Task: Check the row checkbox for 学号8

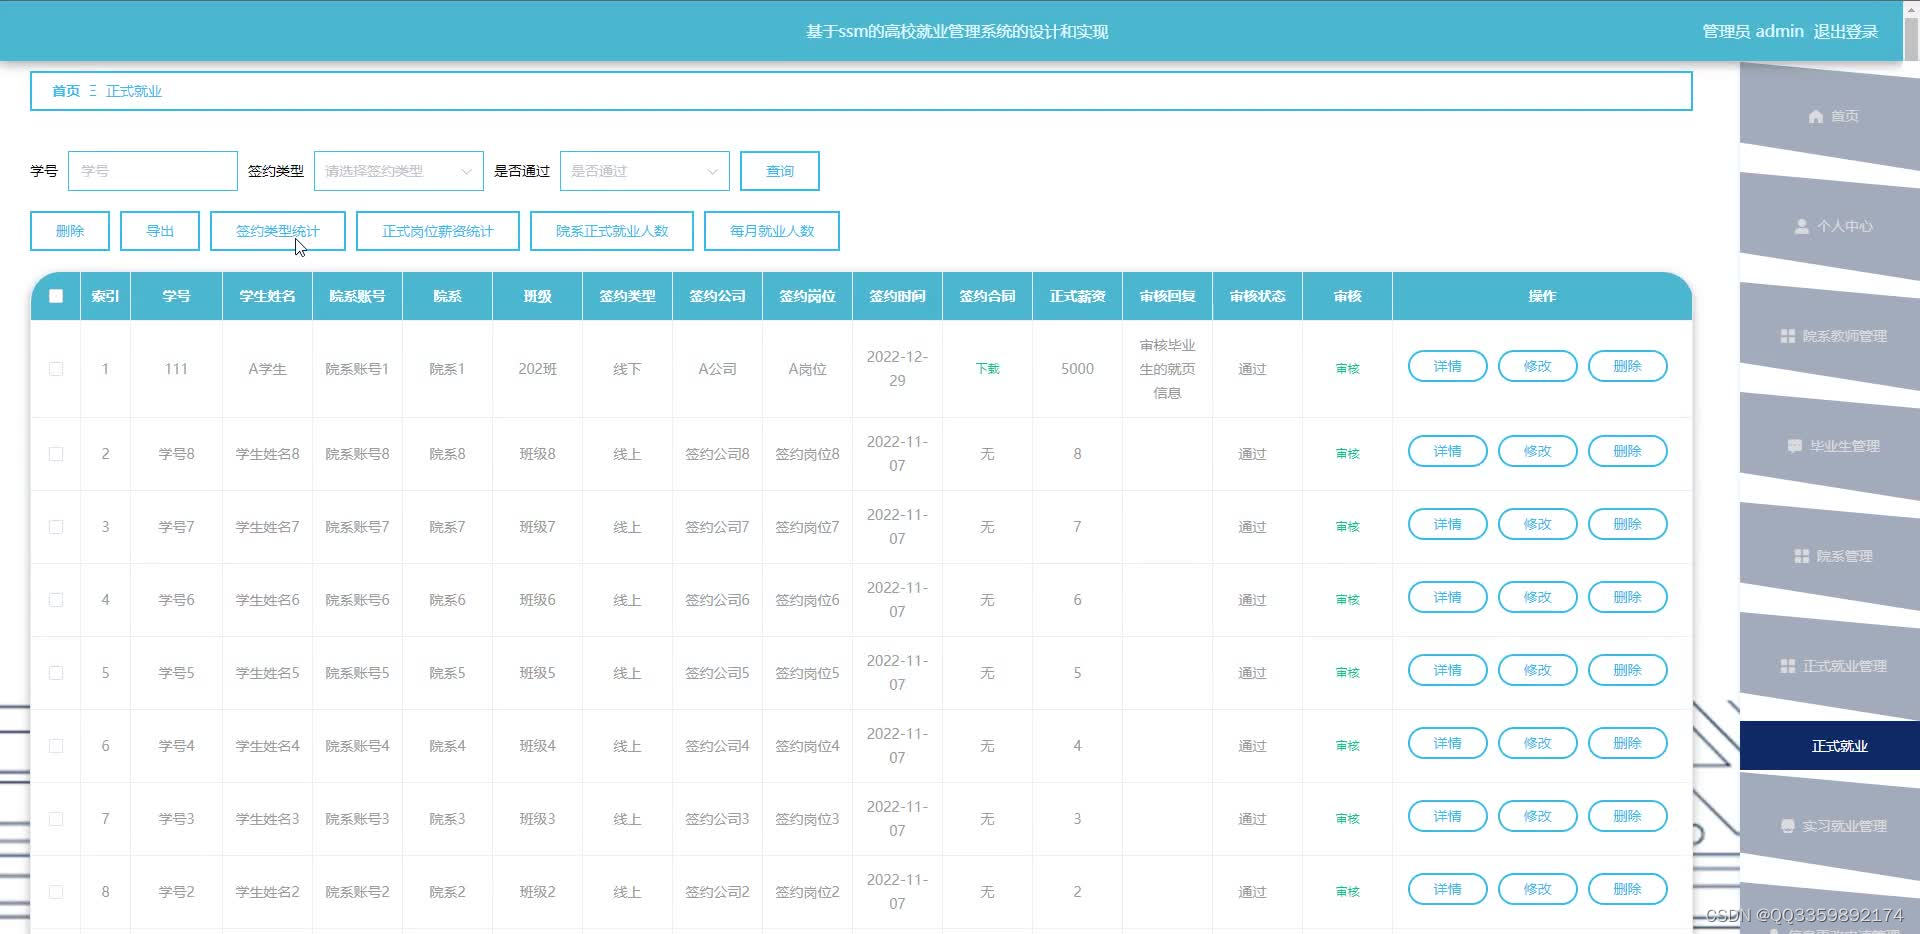Action: coord(56,454)
